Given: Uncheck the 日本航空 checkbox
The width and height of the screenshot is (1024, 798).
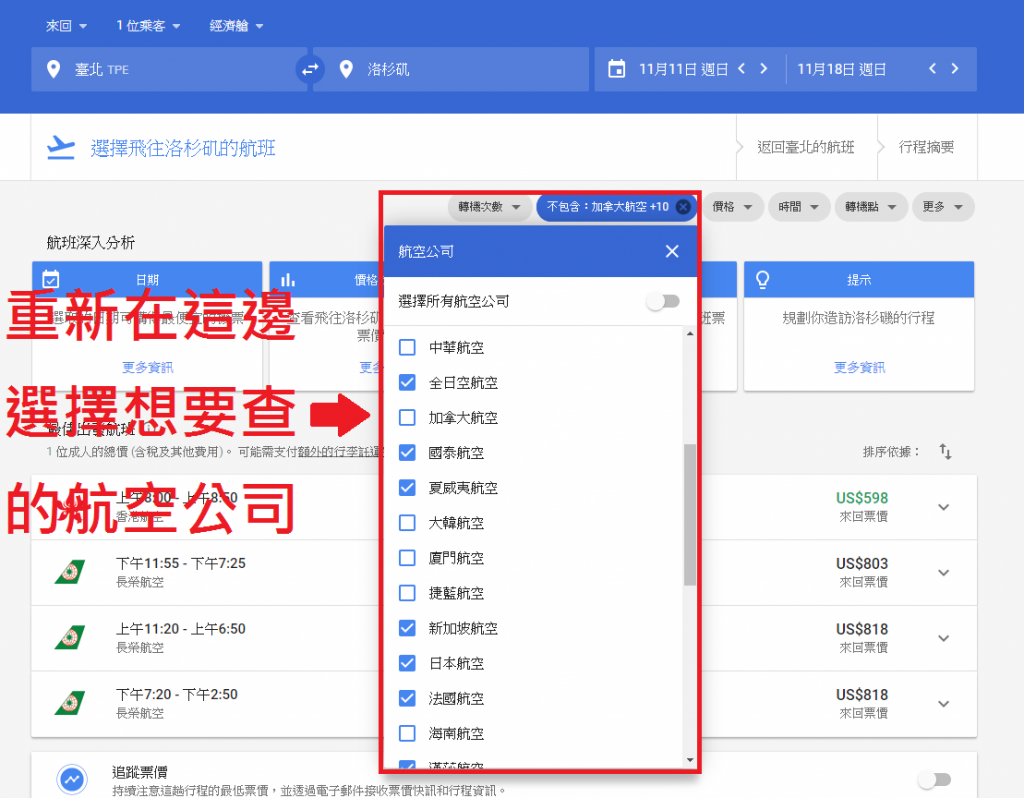Looking at the screenshot, I should 407,663.
